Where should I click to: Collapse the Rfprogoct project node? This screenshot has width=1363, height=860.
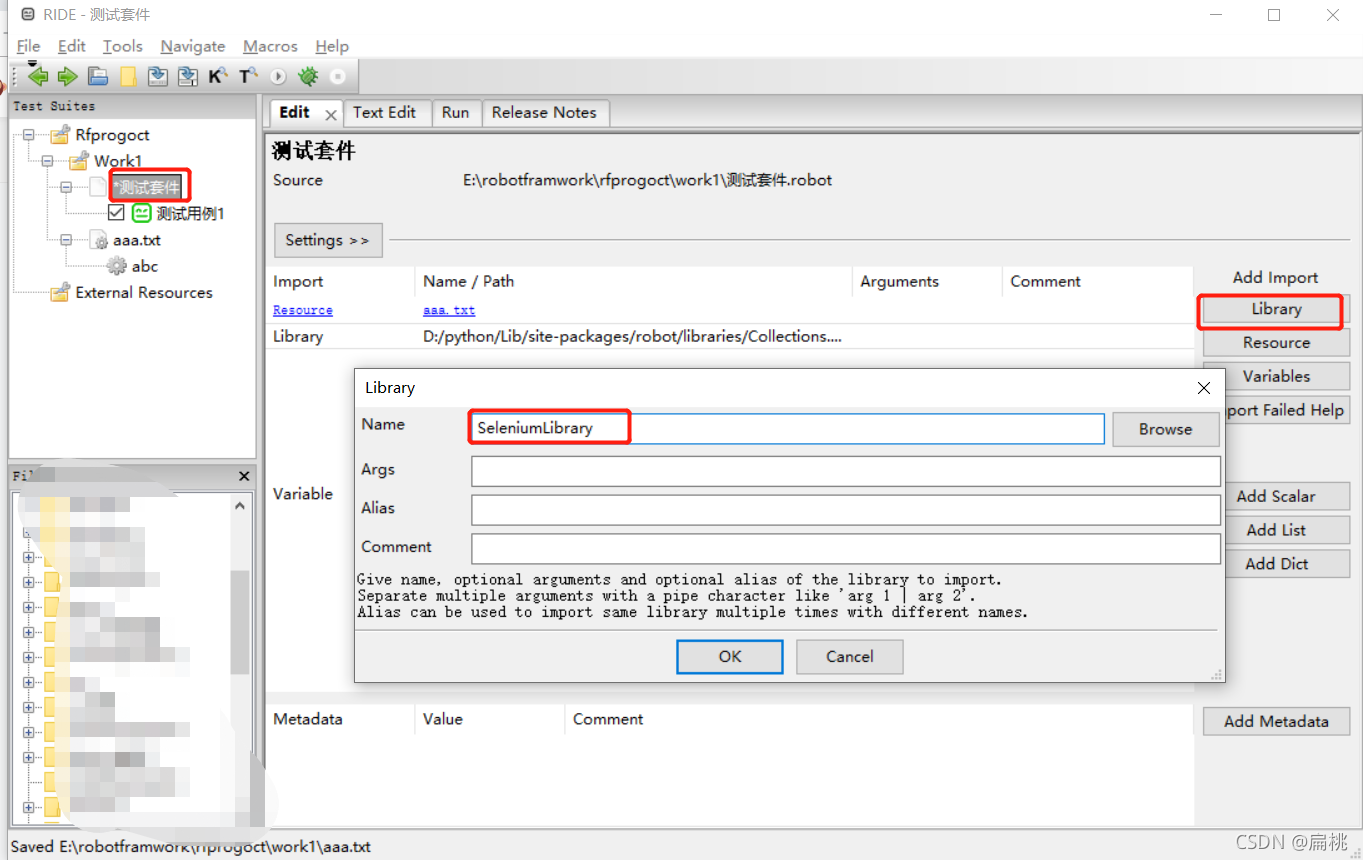pyautogui.click(x=28, y=135)
